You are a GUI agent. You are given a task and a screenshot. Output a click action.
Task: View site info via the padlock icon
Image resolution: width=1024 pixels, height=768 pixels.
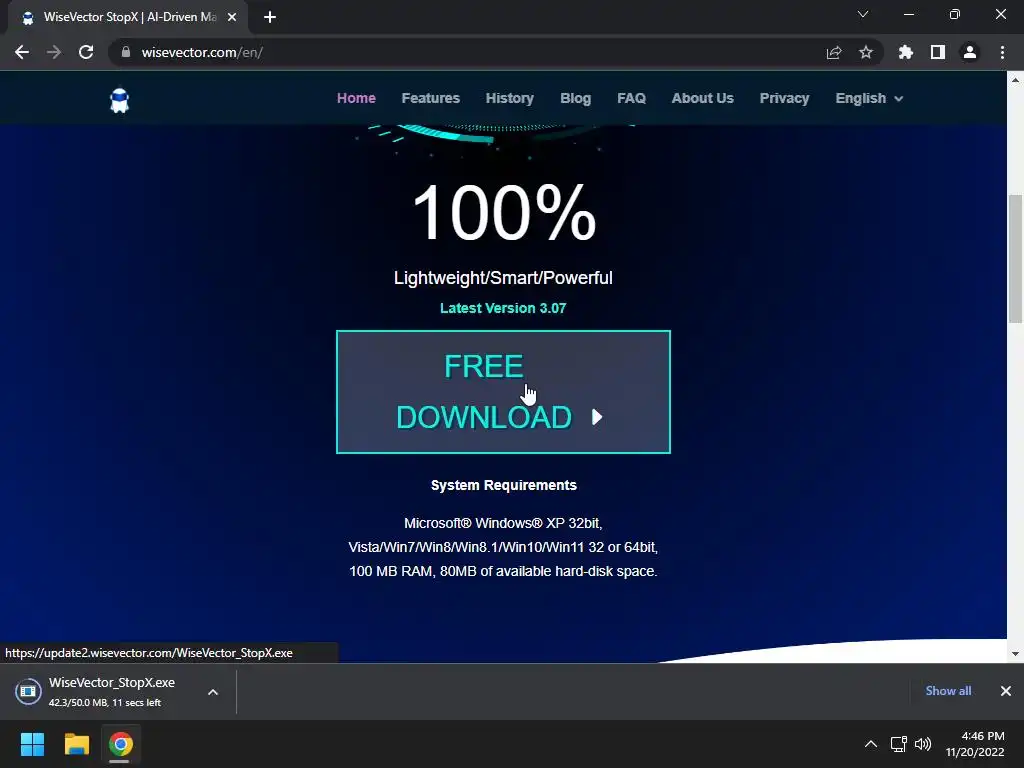[126, 52]
